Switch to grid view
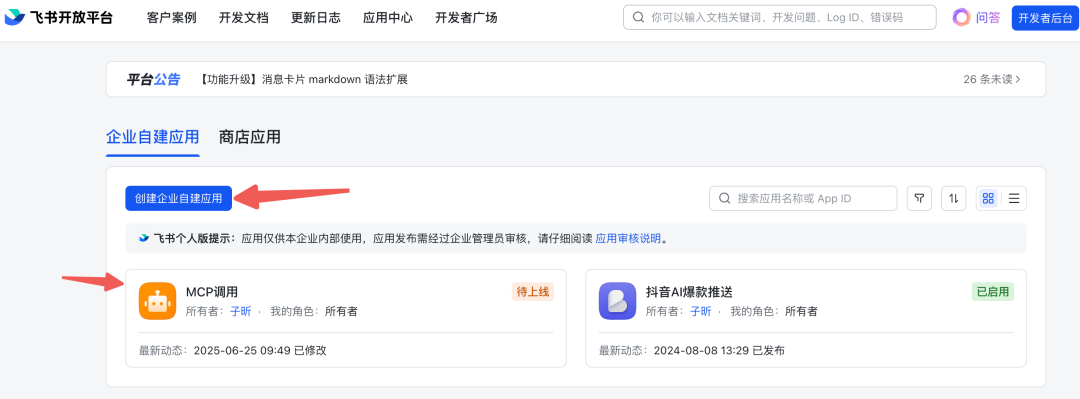The image size is (1080, 399). tap(988, 198)
